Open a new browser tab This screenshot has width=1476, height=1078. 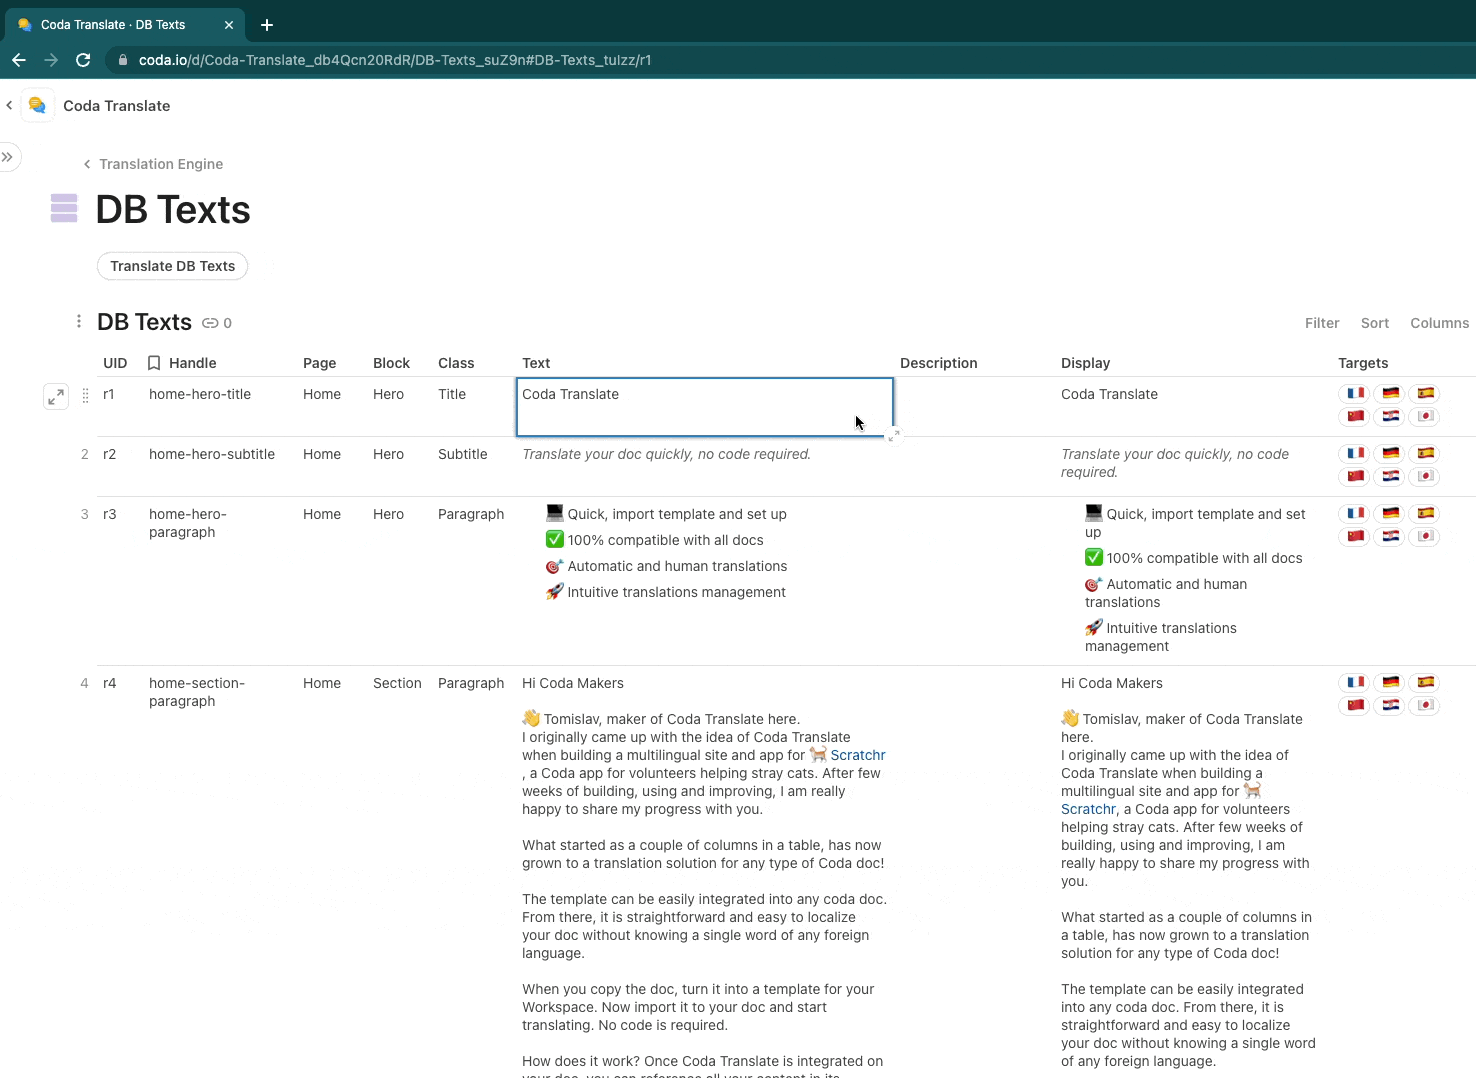pyautogui.click(x=267, y=25)
